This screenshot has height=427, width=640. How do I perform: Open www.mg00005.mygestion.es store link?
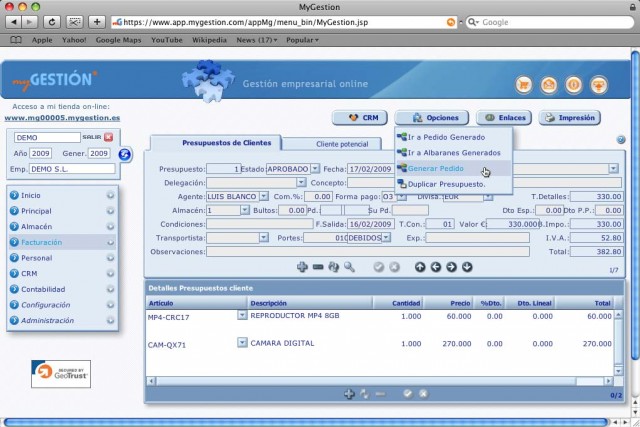tap(62, 118)
